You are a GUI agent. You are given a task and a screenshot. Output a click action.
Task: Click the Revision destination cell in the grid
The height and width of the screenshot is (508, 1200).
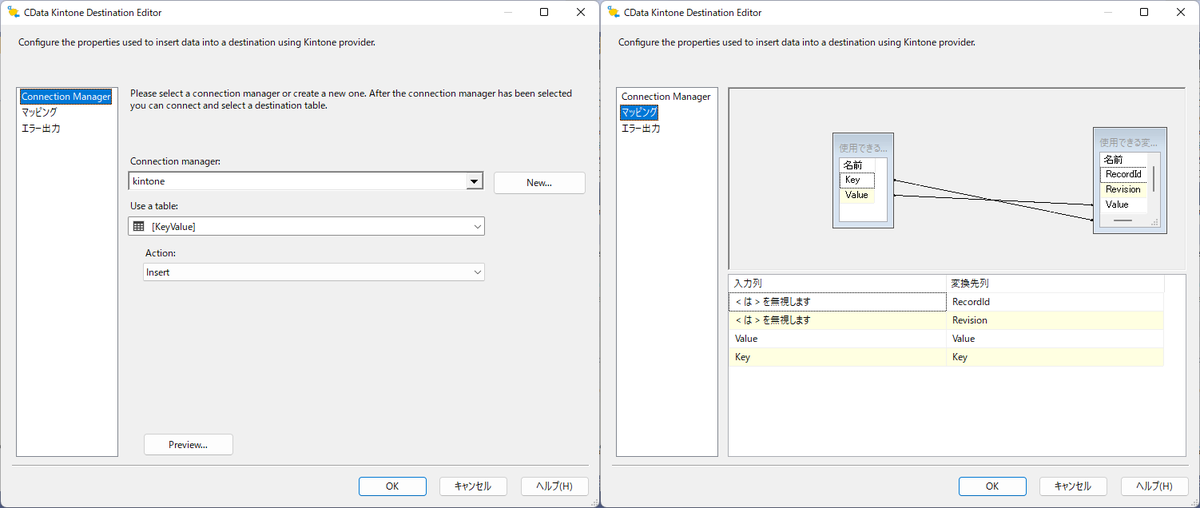tap(1055, 320)
